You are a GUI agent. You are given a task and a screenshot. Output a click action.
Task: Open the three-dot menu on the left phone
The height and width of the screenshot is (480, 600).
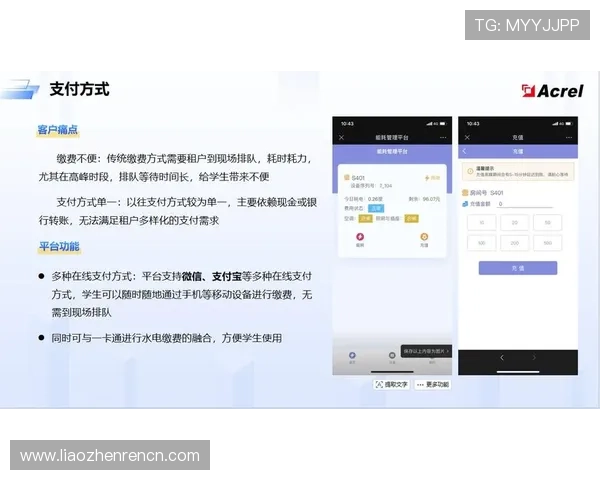click(x=443, y=137)
